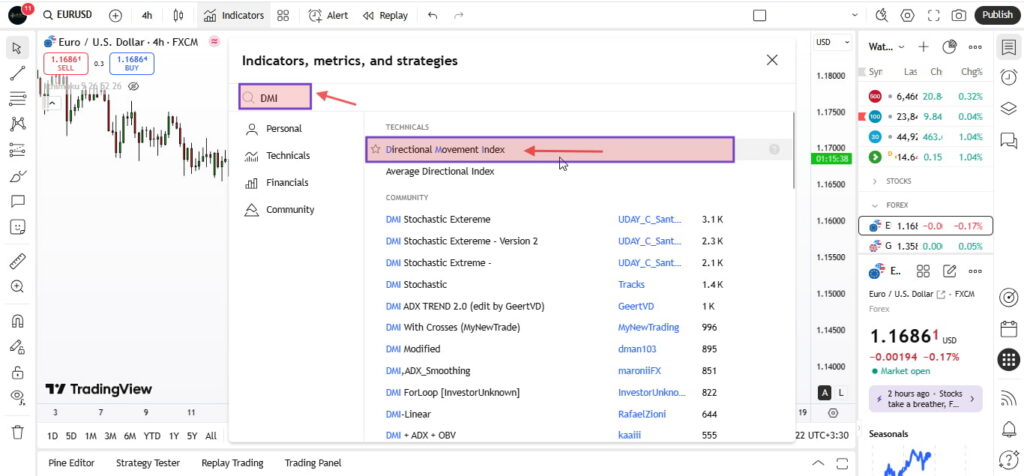
Task: Toggle stay in drawing mode
Action: click(x=18, y=347)
